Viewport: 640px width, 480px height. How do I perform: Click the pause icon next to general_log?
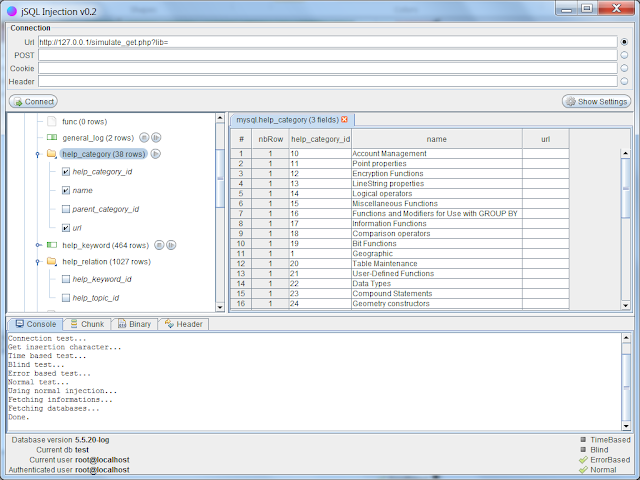click(x=144, y=138)
